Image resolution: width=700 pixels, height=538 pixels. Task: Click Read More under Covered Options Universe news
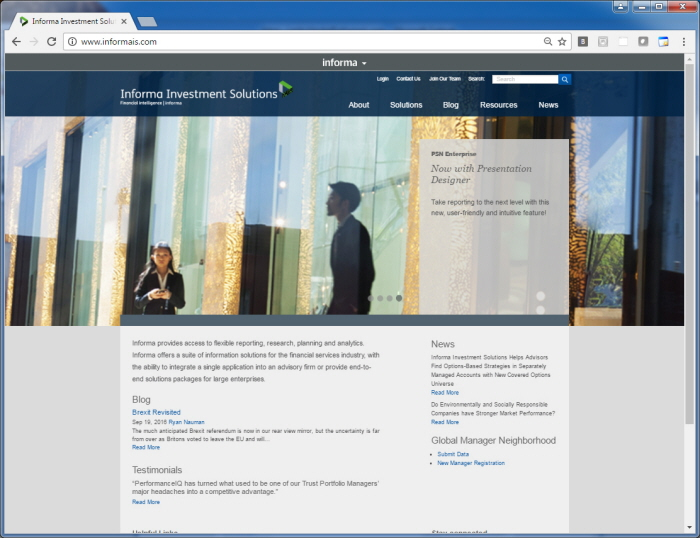coord(445,392)
